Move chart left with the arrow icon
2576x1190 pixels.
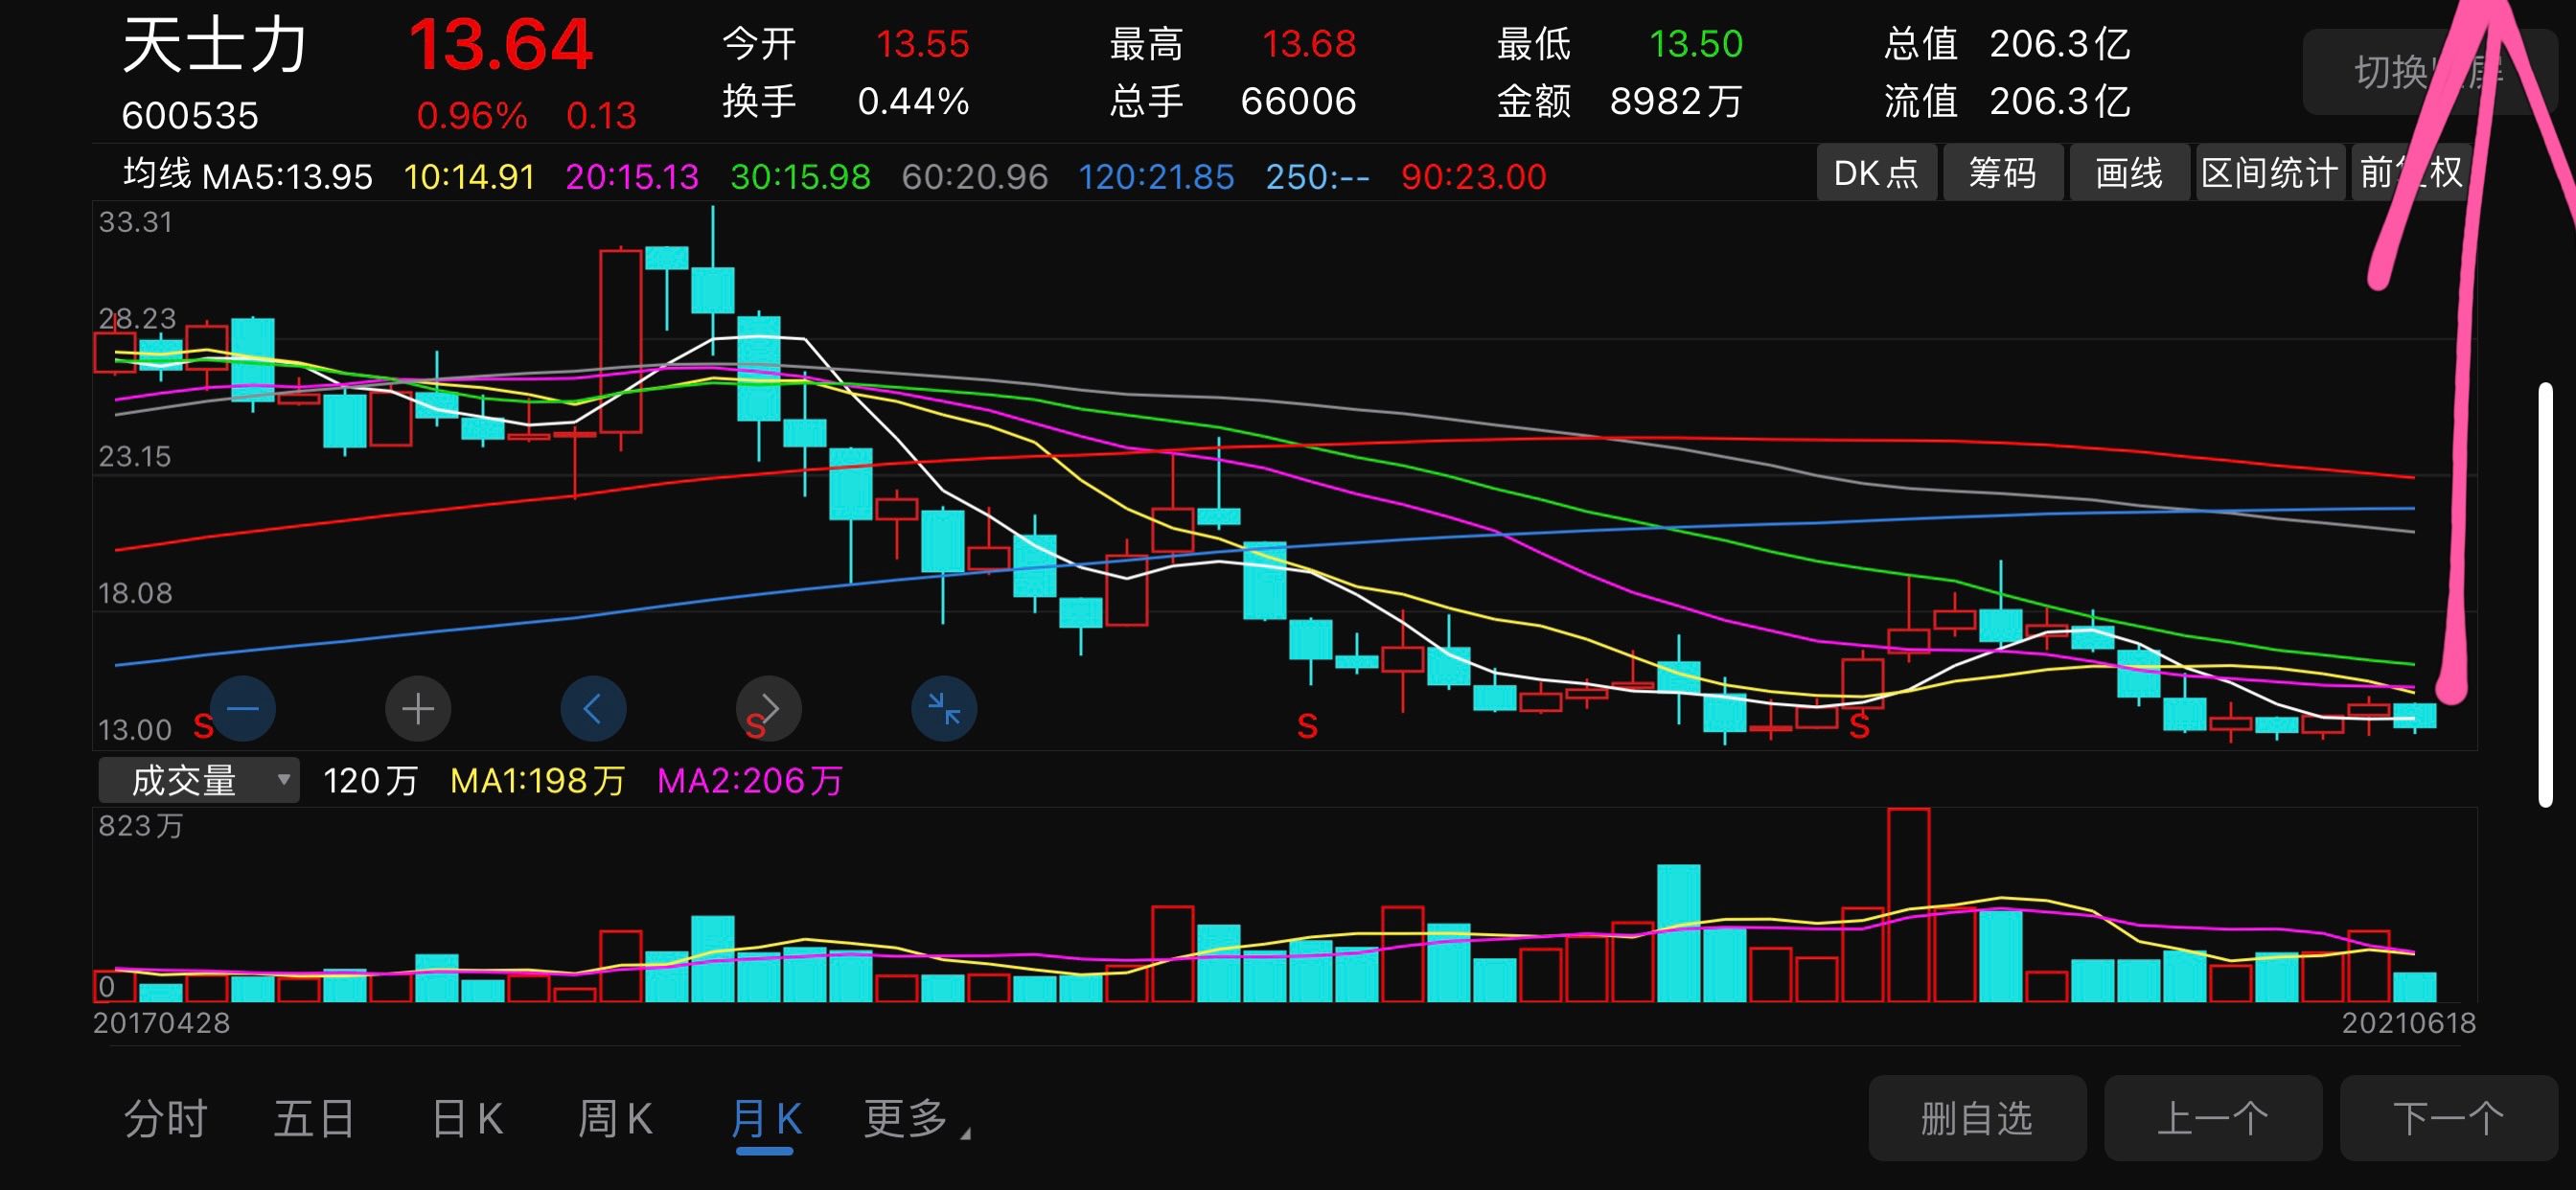pyautogui.click(x=593, y=708)
